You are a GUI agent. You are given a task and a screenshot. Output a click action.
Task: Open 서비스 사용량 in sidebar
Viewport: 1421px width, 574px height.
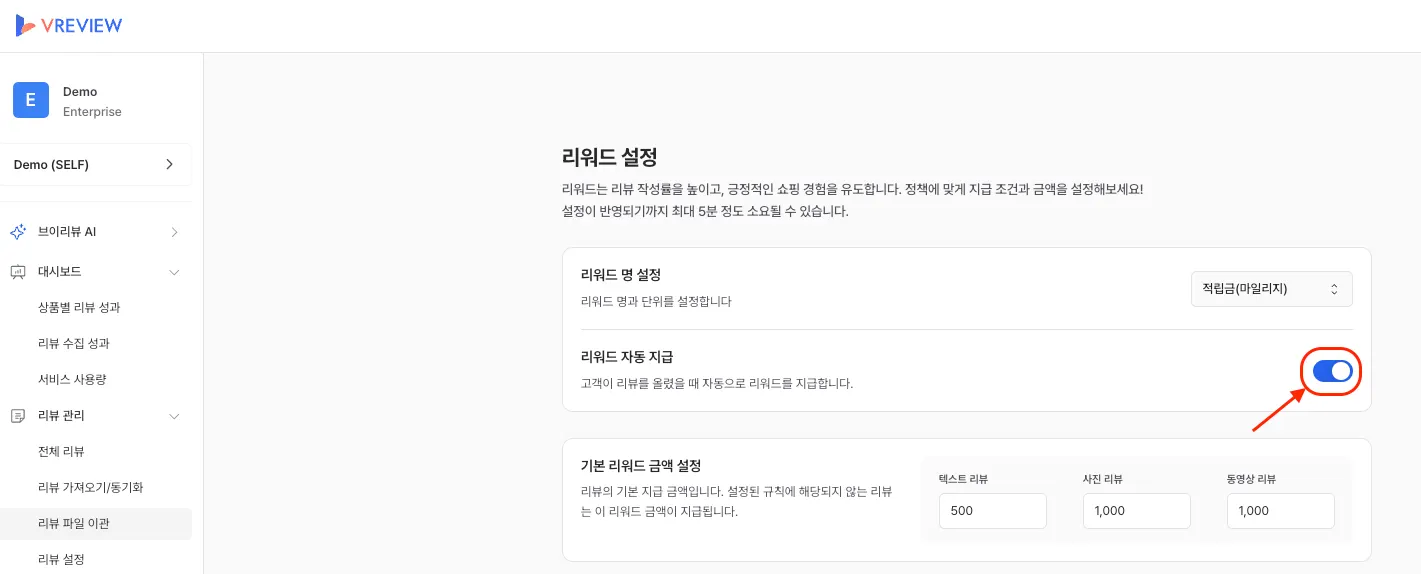[x=72, y=380]
